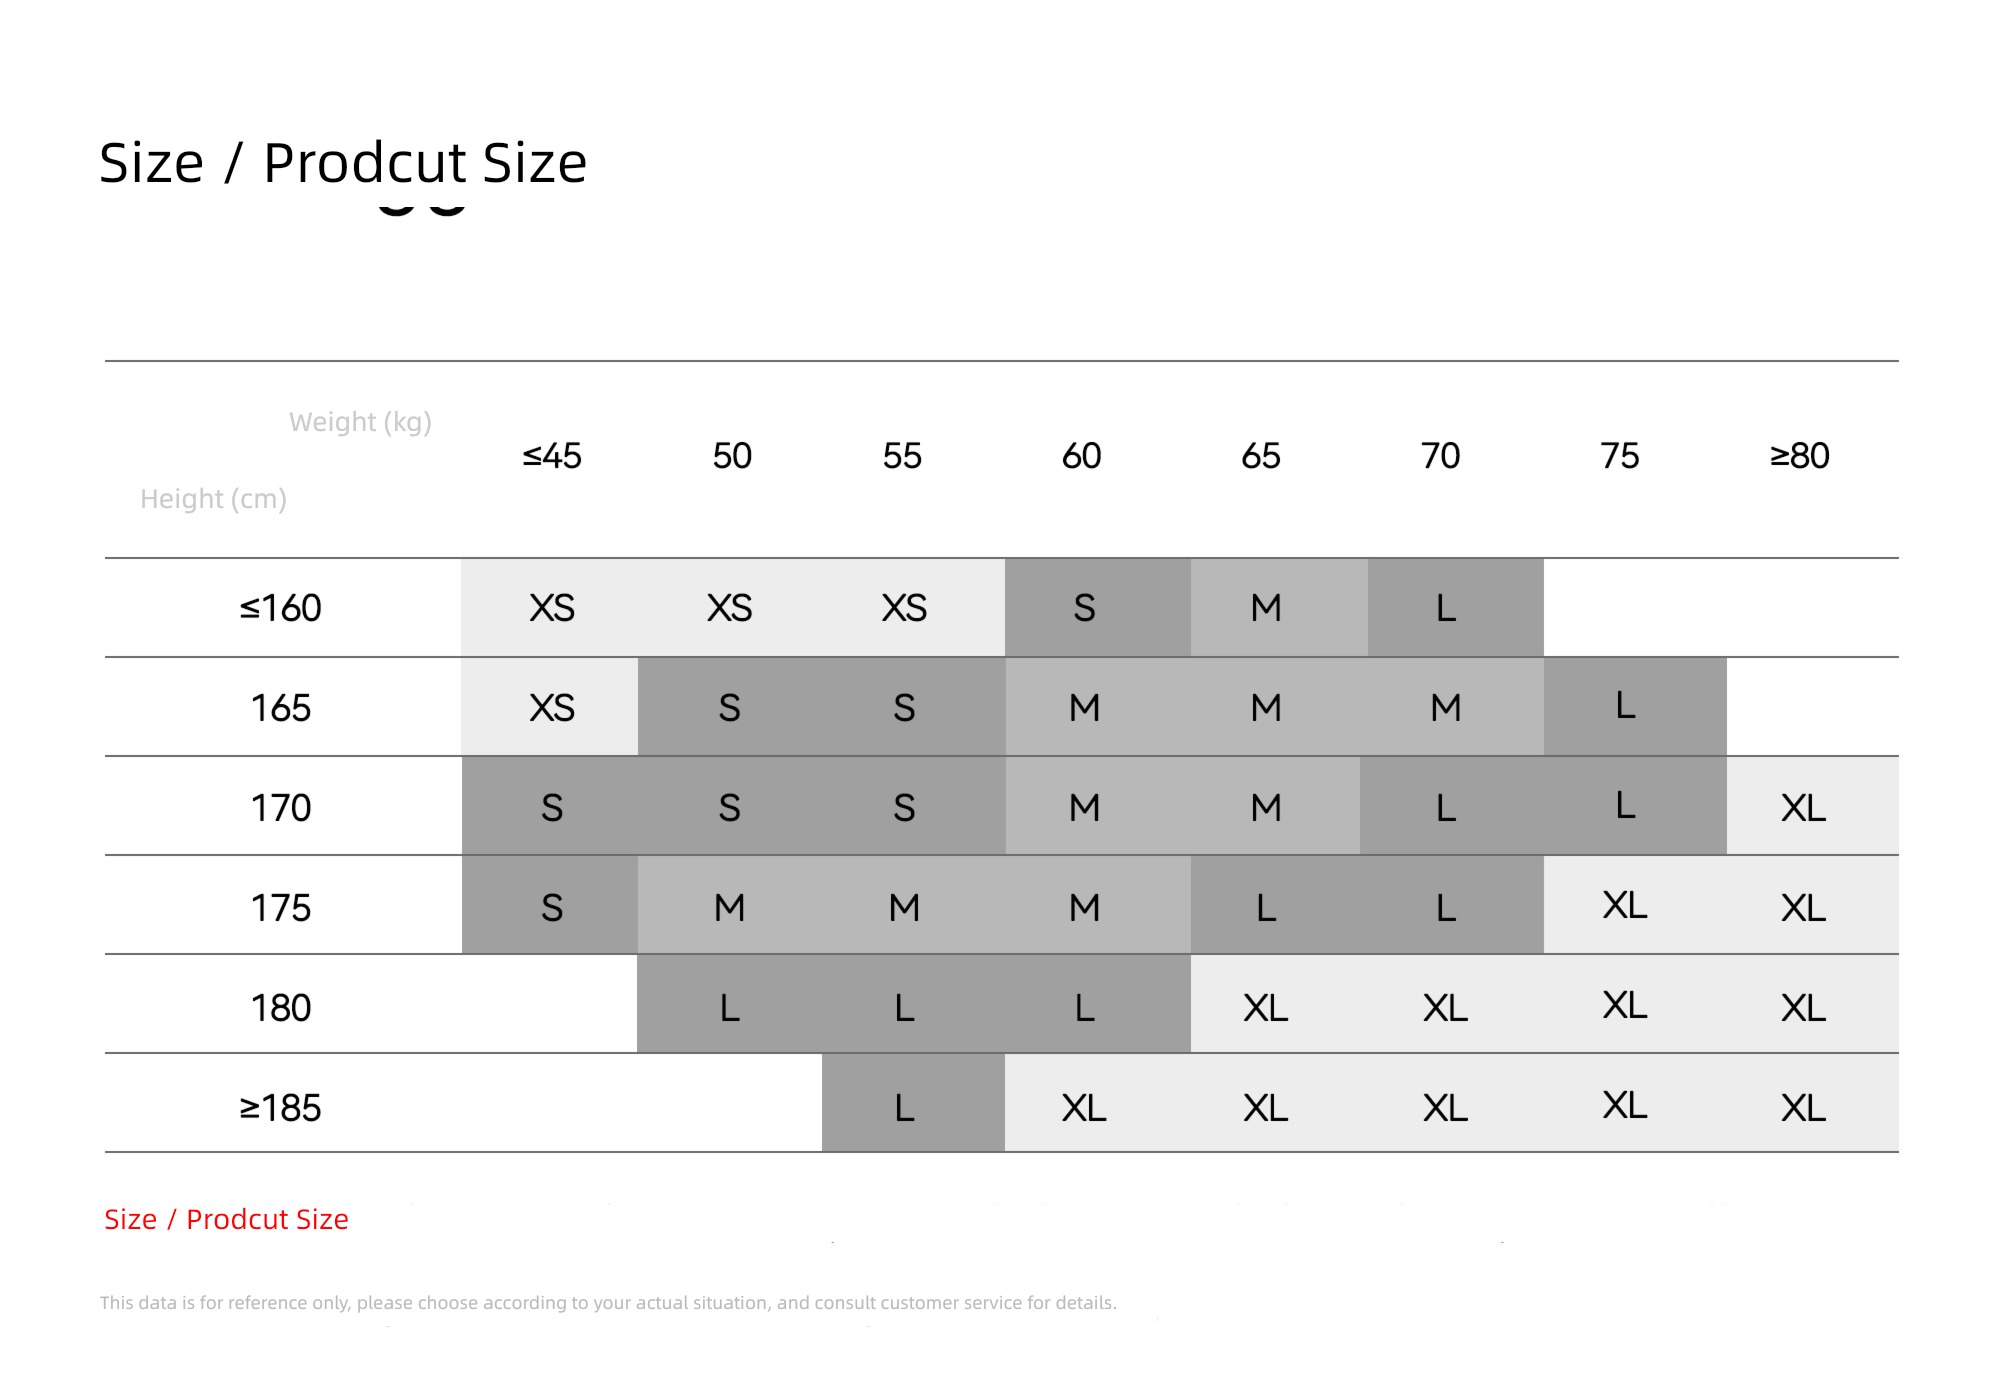This screenshot has height=1383, width=2000.
Task: Click the S cell in the ≤160 row
Action: 1098,608
